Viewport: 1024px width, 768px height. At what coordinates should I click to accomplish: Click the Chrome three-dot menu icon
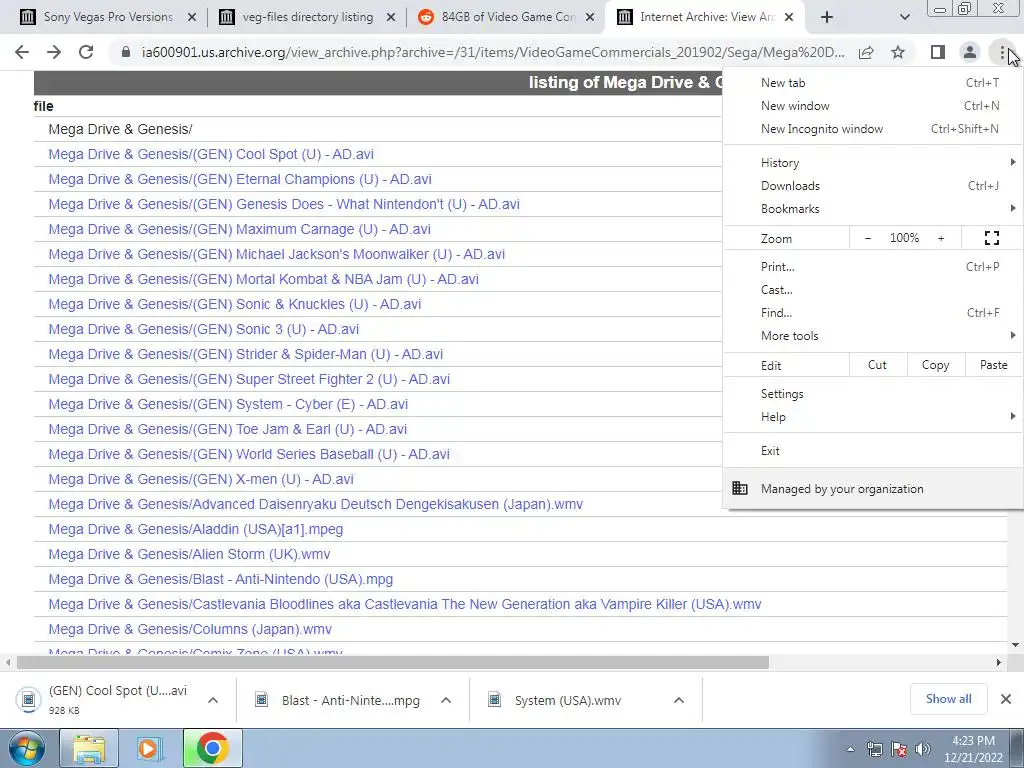[x=1002, y=52]
